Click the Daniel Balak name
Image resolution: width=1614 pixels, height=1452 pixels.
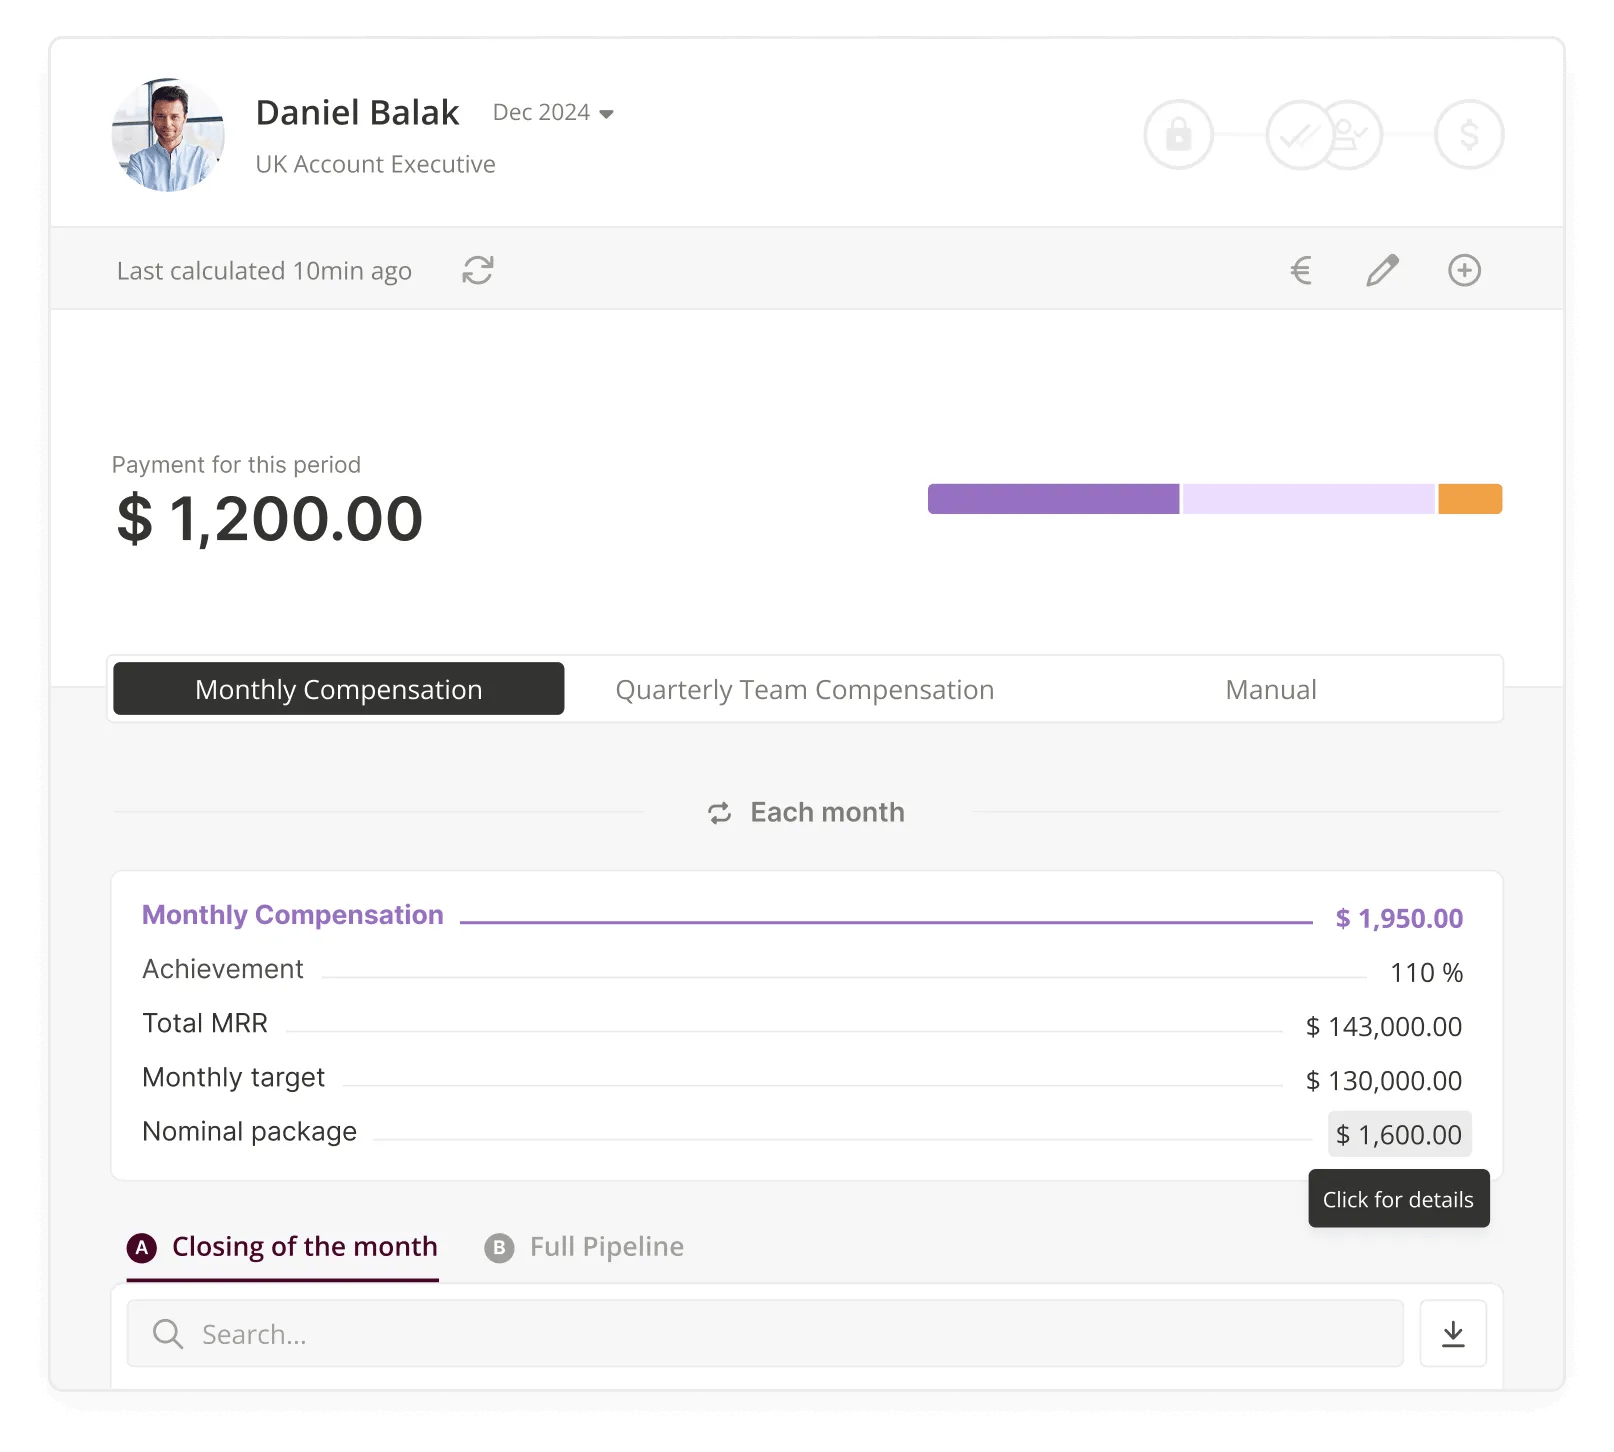click(x=357, y=113)
